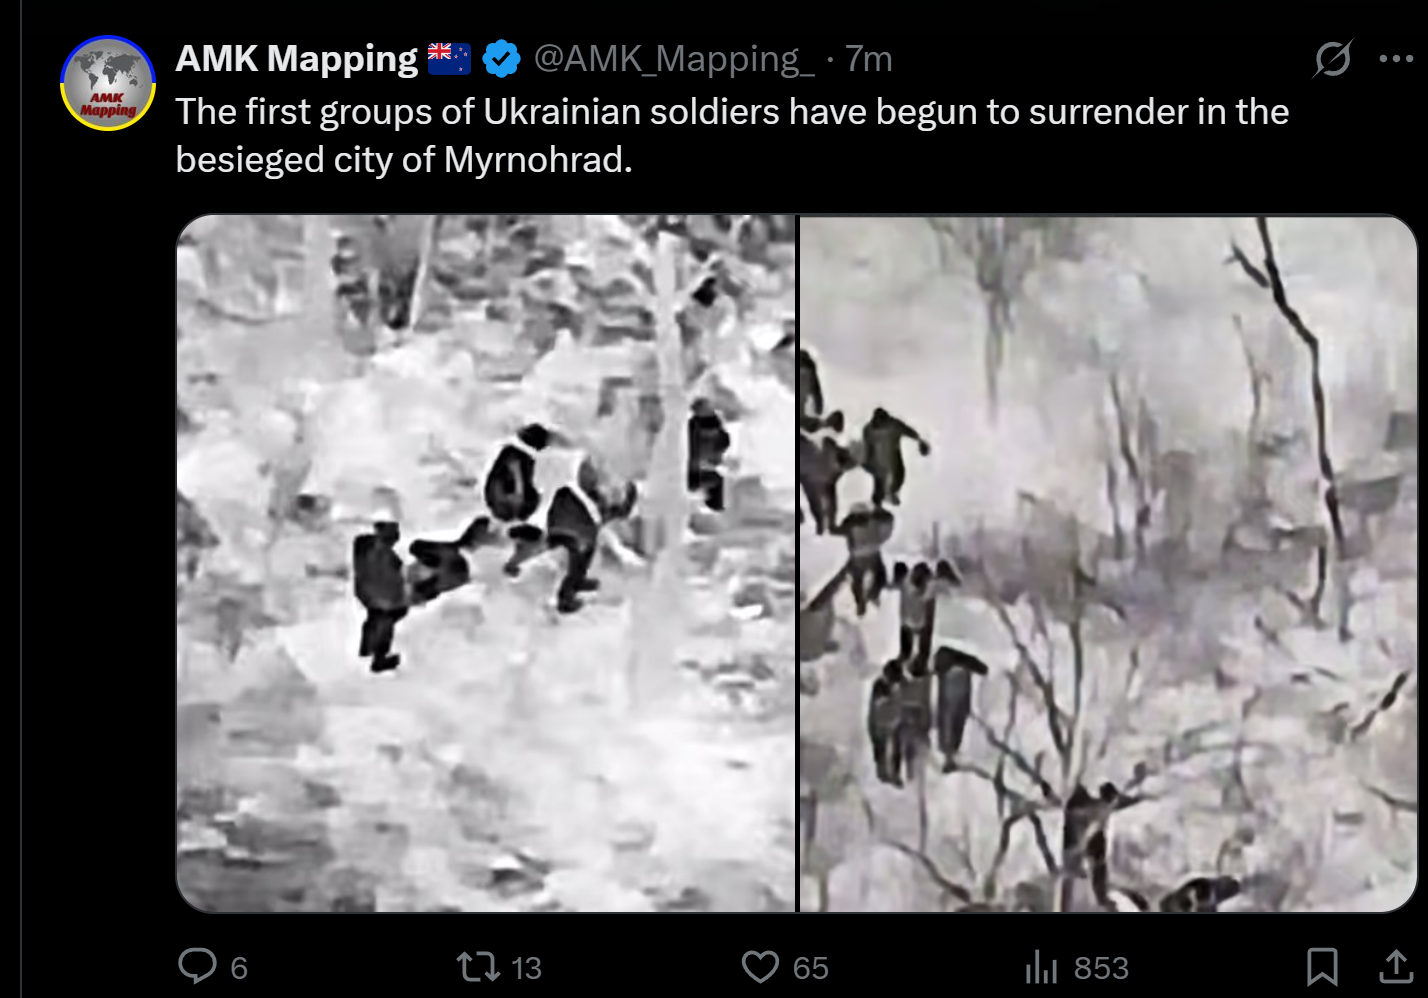Open the AMK Mapping profile avatar
This screenshot has height=998, width=1428.
click(x=108, y=82)
